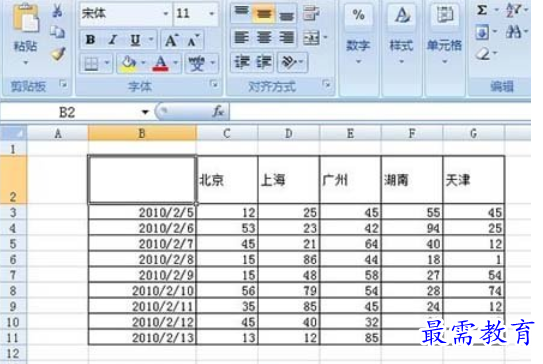Click Find and Select binoculars
543x364 pixels.
pyautogui.click(x=513, y=33)
